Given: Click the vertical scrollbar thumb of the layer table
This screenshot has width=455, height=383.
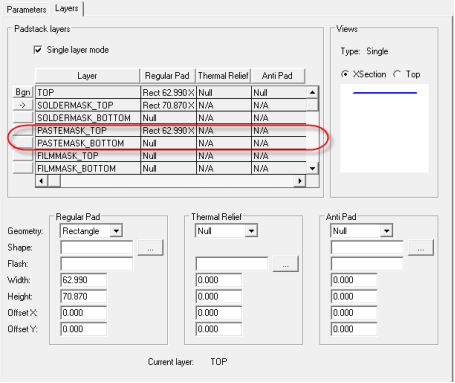Looking at the screenshot, I should [x=312, y=105].
